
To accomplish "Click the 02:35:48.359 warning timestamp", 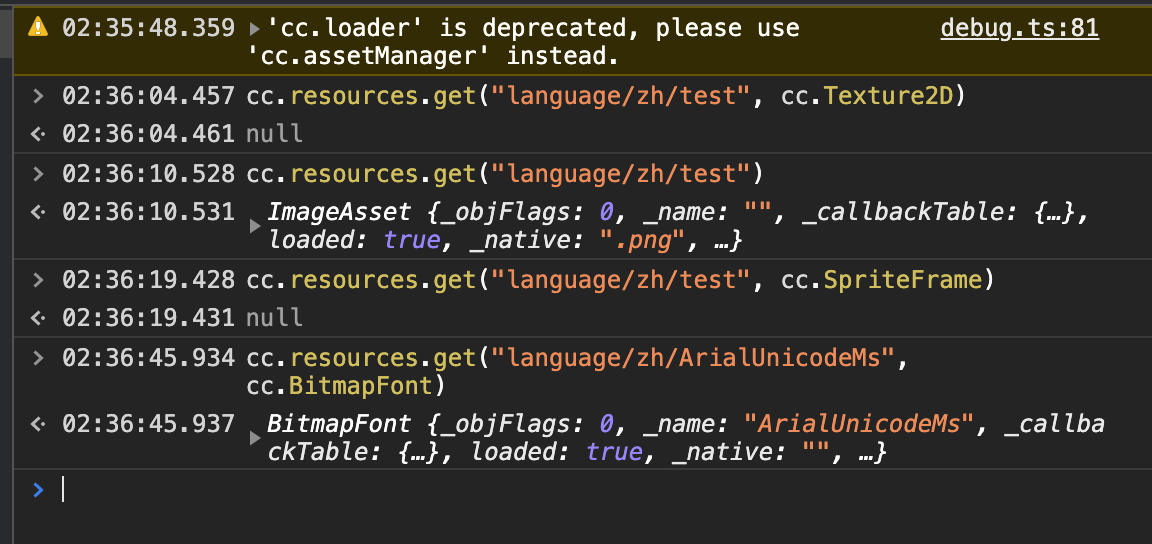I will tap(149, 28).
